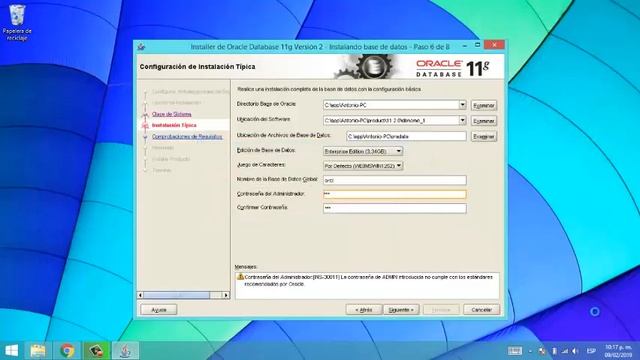Focus the Confirm password field
640x360 pixels.
click(x=395, y=208)
